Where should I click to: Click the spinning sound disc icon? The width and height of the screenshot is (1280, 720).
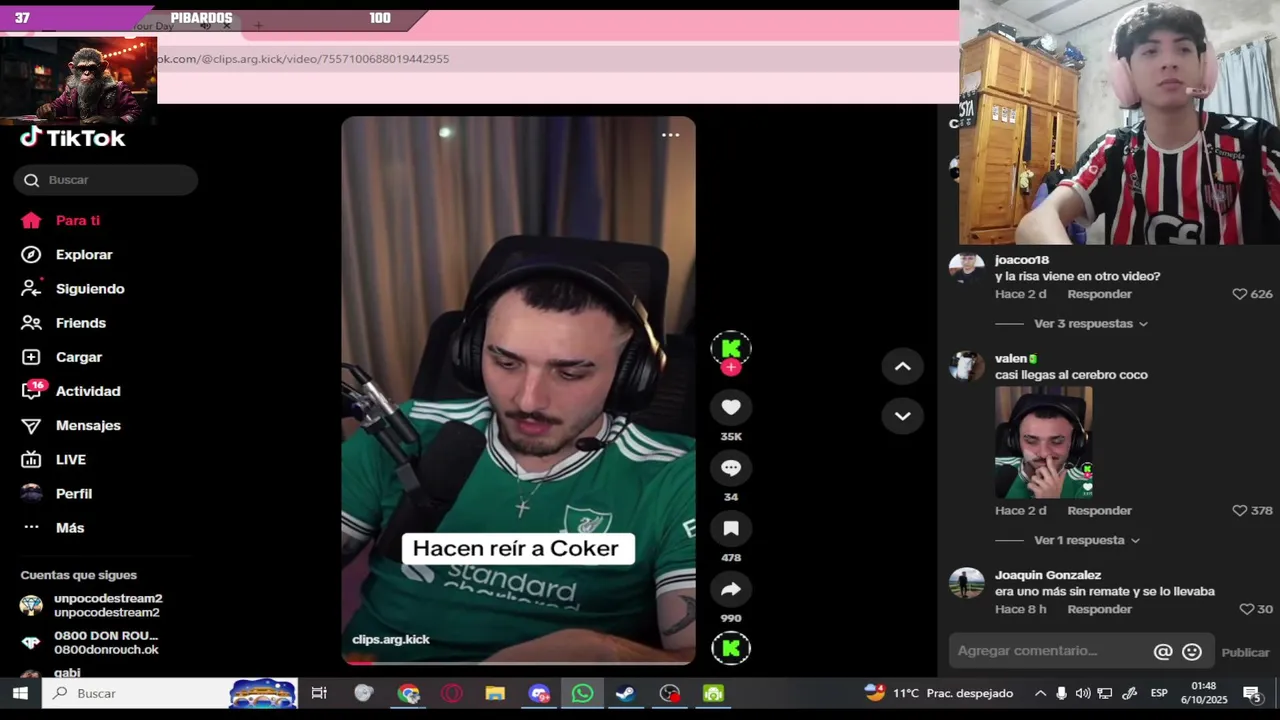point(731,648)
